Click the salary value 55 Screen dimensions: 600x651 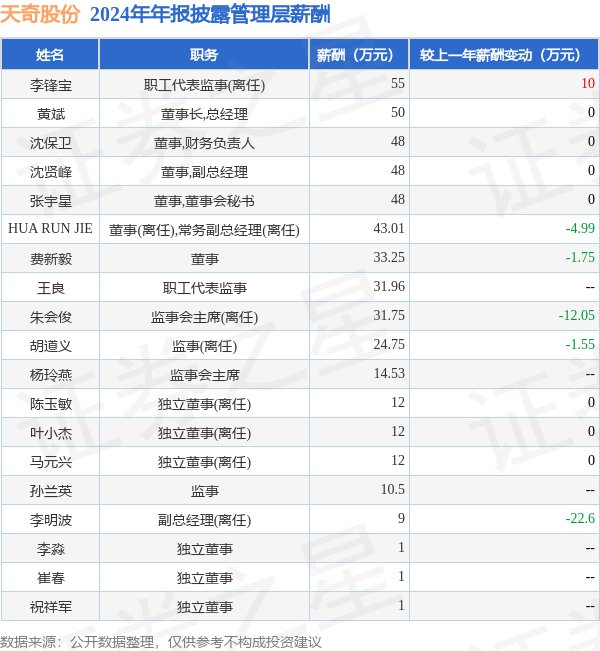point(397,83)
